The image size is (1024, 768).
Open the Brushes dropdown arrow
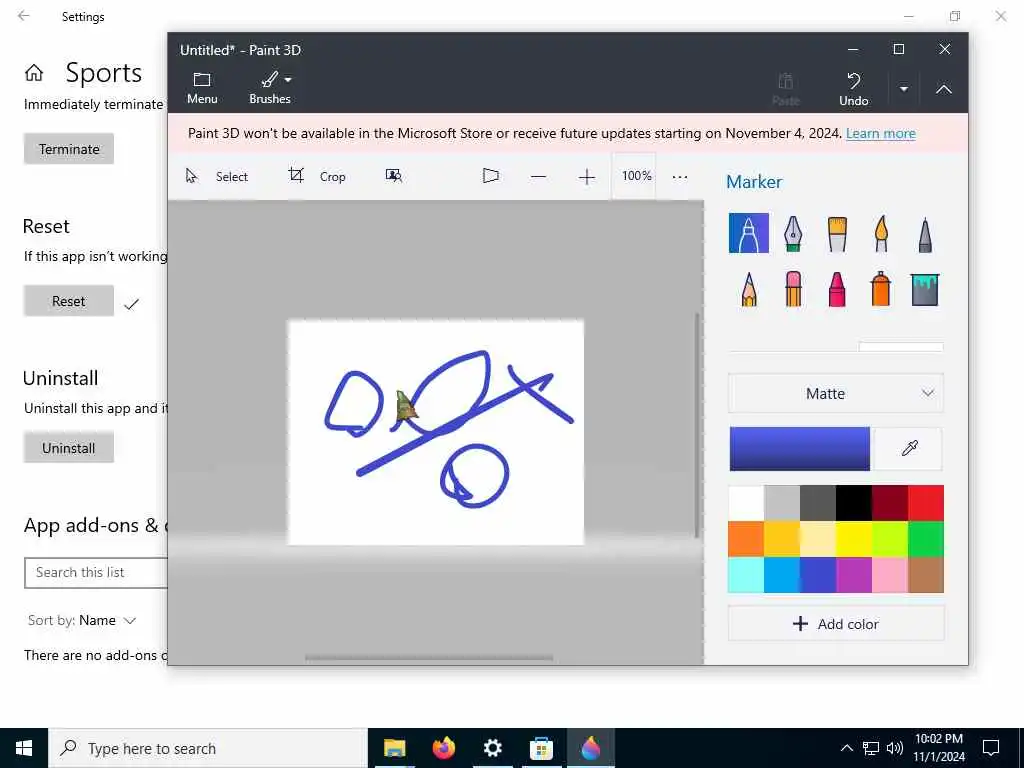pos(288,80)
